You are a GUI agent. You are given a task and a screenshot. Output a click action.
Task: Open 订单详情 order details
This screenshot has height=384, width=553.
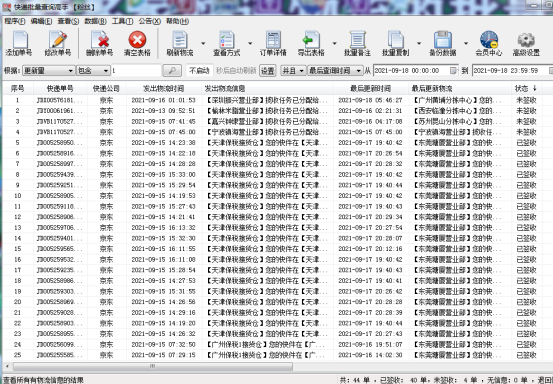coord(273,43)
